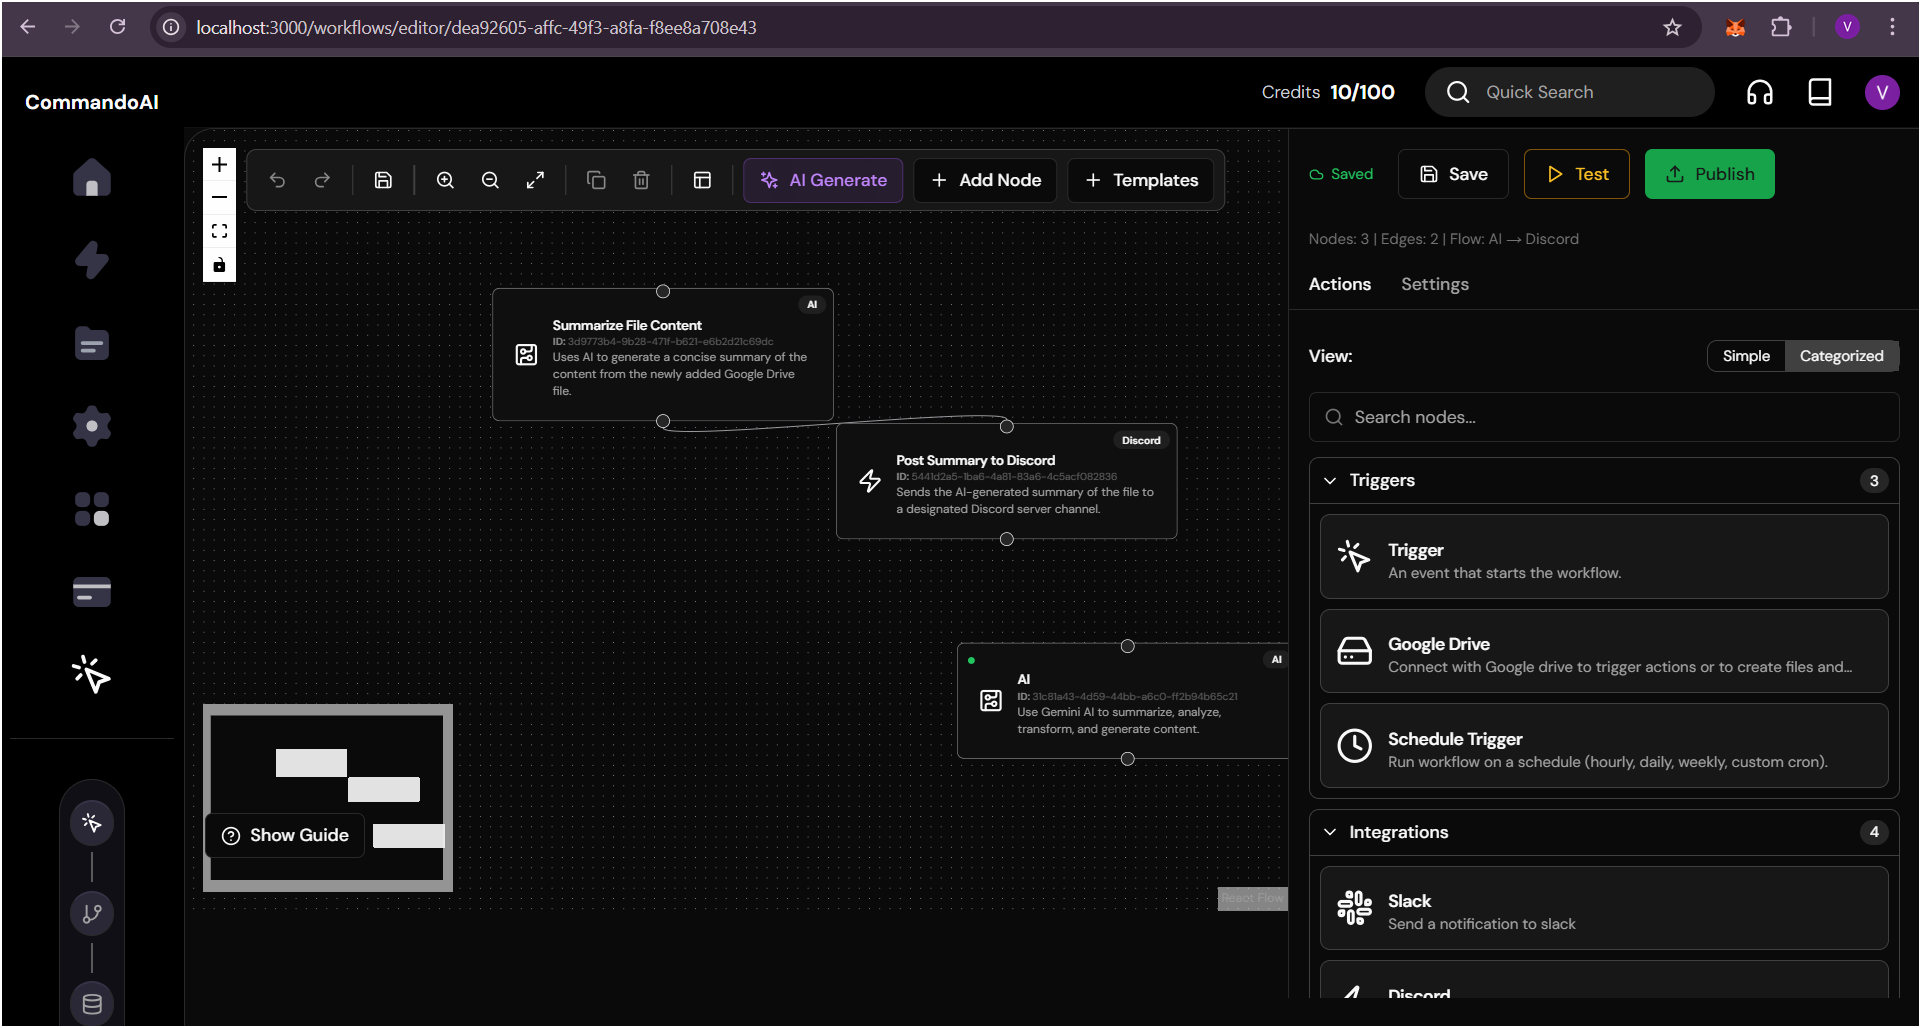Open support via the headphones icon

coord(1760,92)
